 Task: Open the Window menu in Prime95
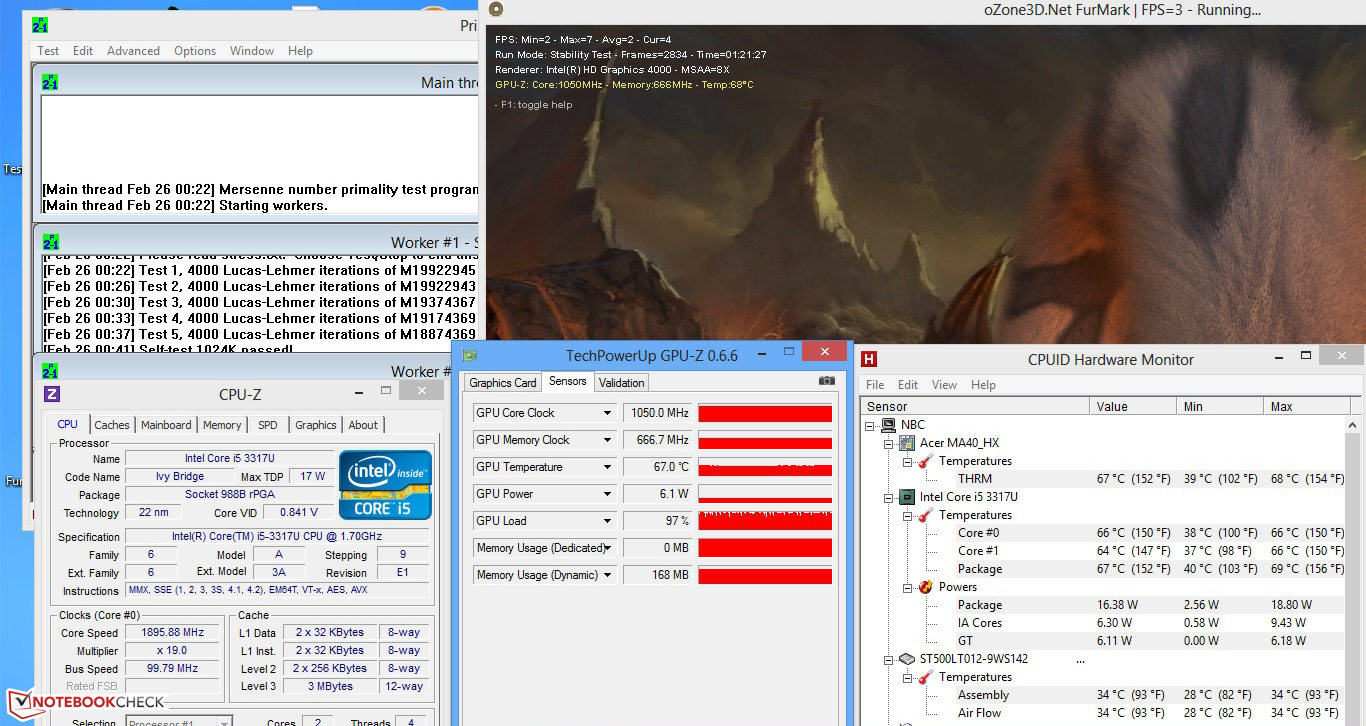[252, 51]
